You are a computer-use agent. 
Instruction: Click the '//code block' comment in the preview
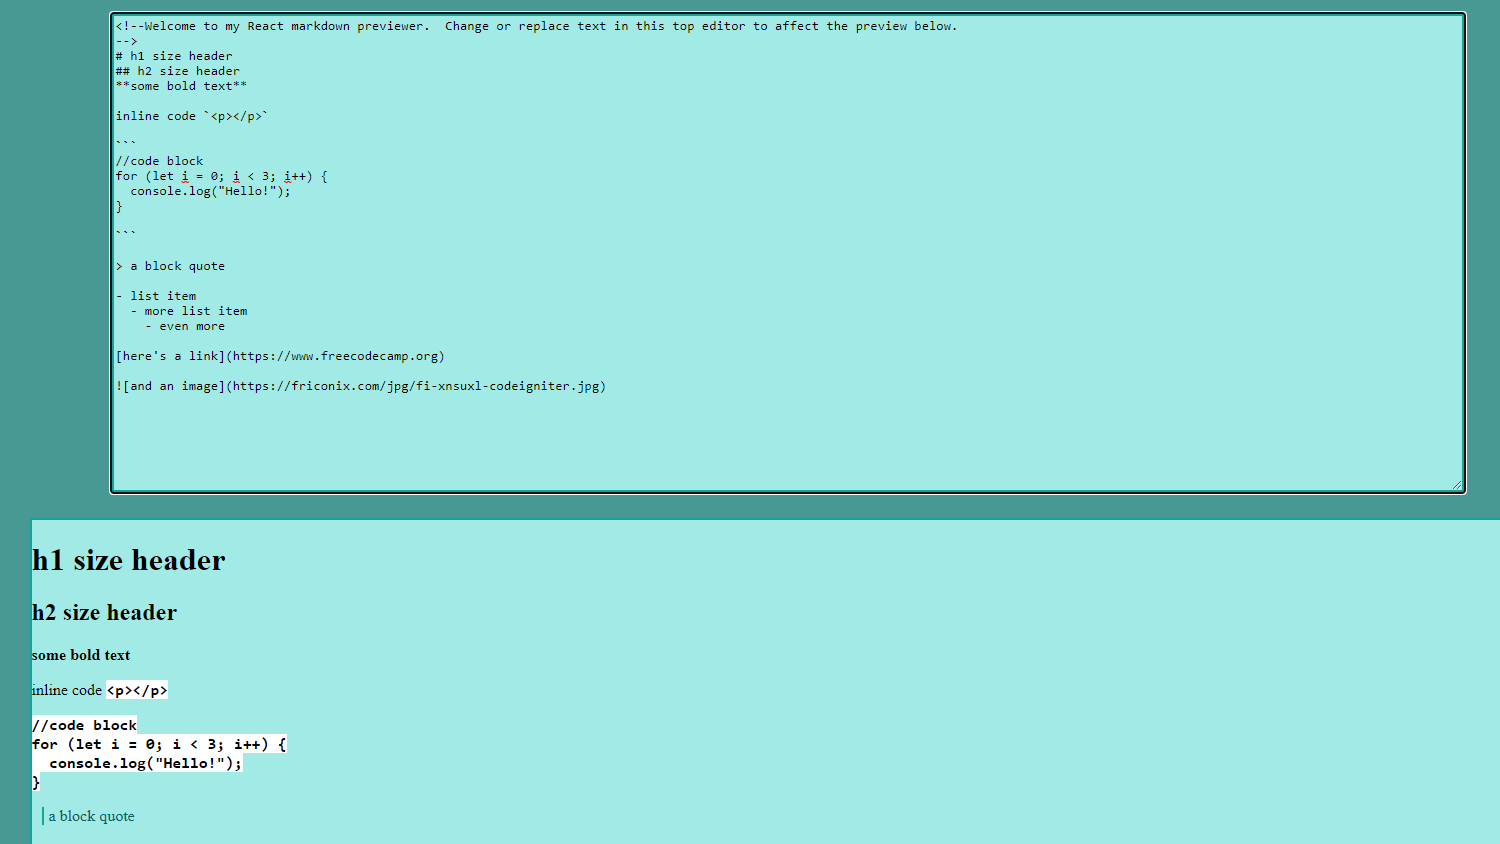pyautogui.click(x=84, y=724)
